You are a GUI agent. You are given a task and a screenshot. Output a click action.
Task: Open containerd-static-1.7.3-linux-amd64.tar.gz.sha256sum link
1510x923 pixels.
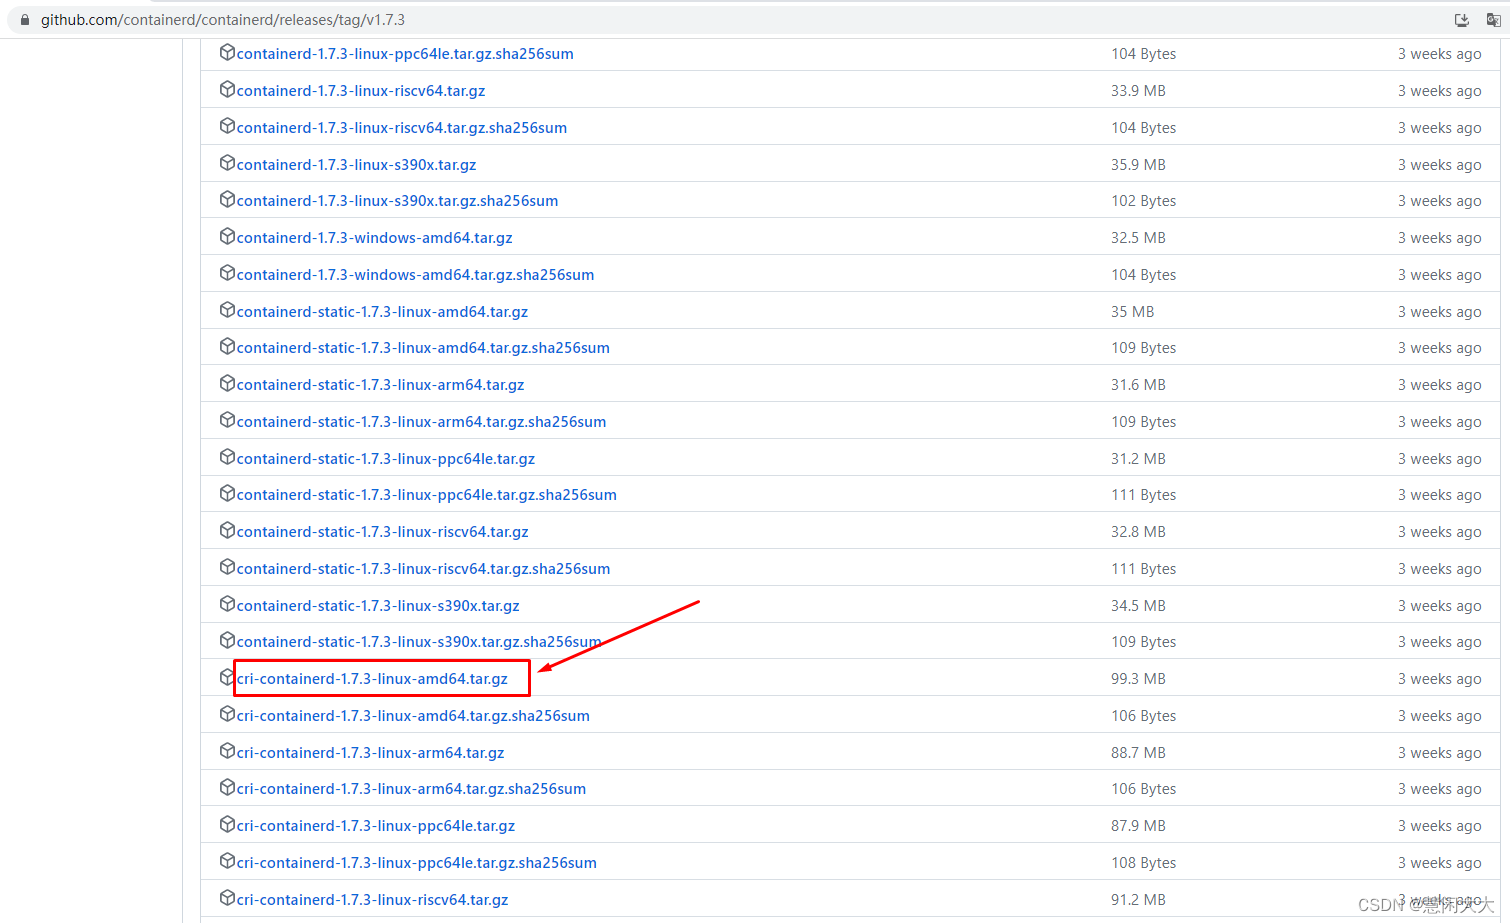click(x=423, y=348)
